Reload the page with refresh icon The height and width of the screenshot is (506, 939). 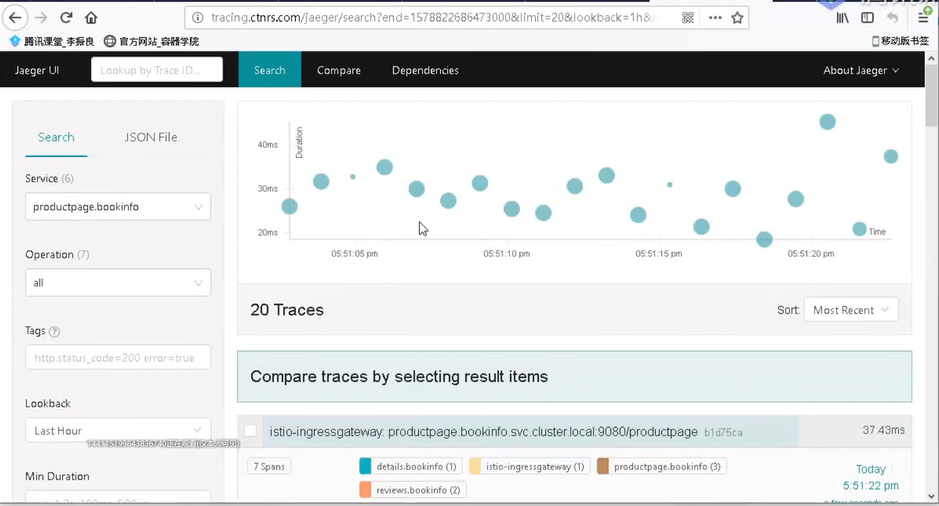66,17
